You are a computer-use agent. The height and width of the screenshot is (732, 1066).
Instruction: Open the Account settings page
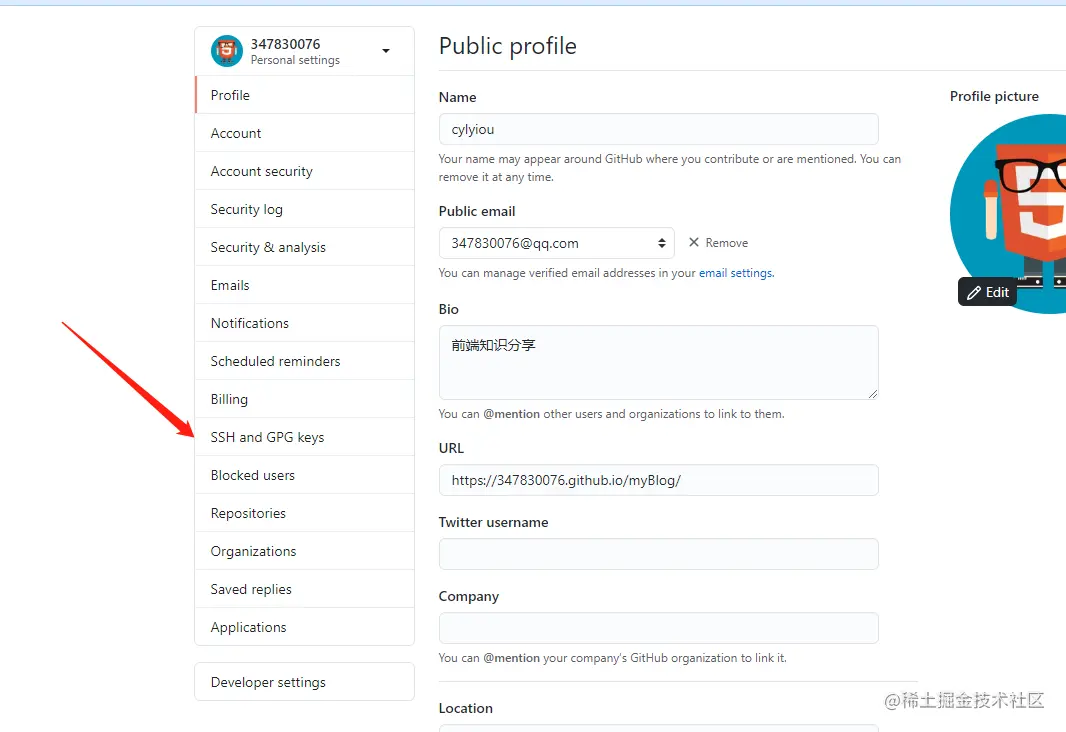click(305, 133)
